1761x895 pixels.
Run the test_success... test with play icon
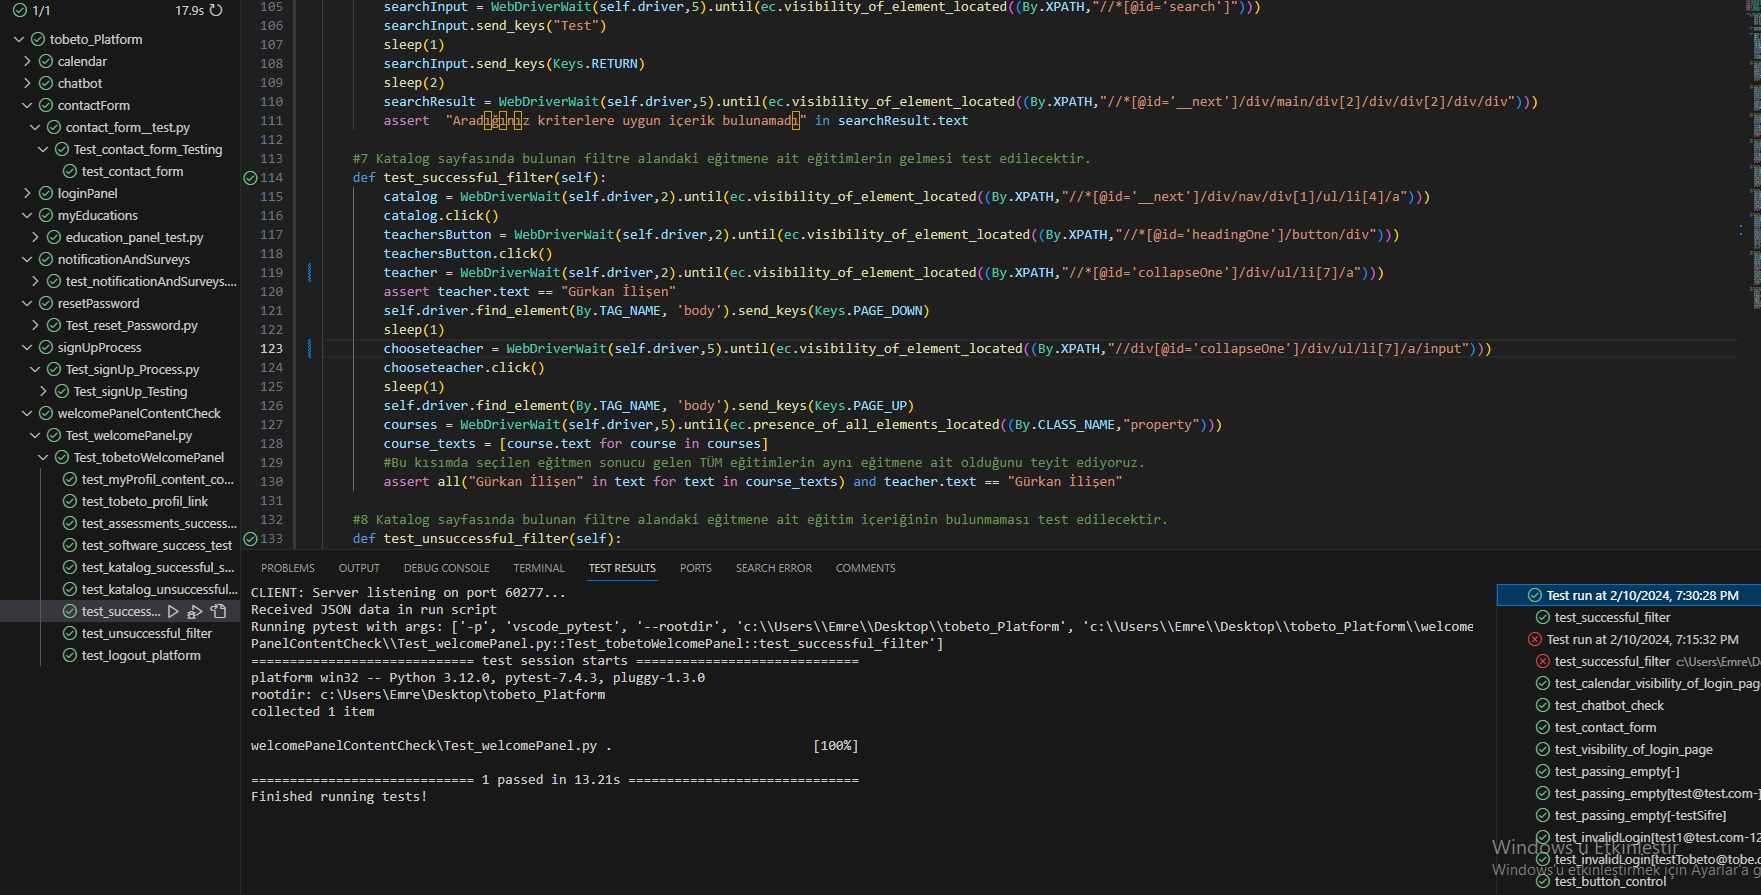tap(173, 611)
